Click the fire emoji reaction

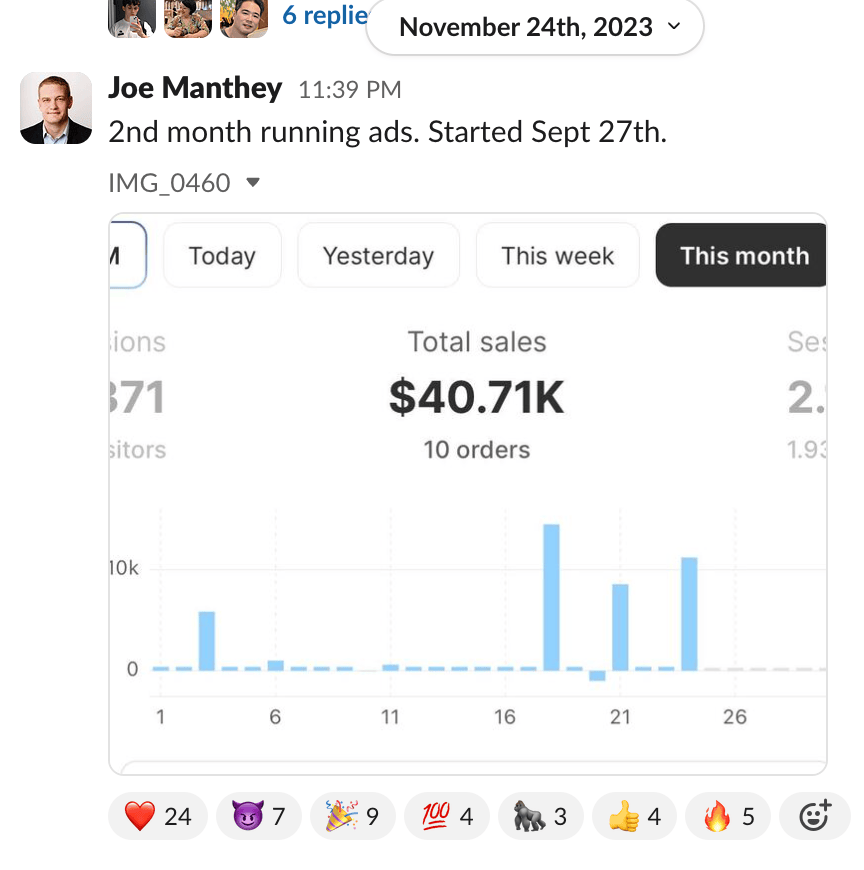coord(726,817)
